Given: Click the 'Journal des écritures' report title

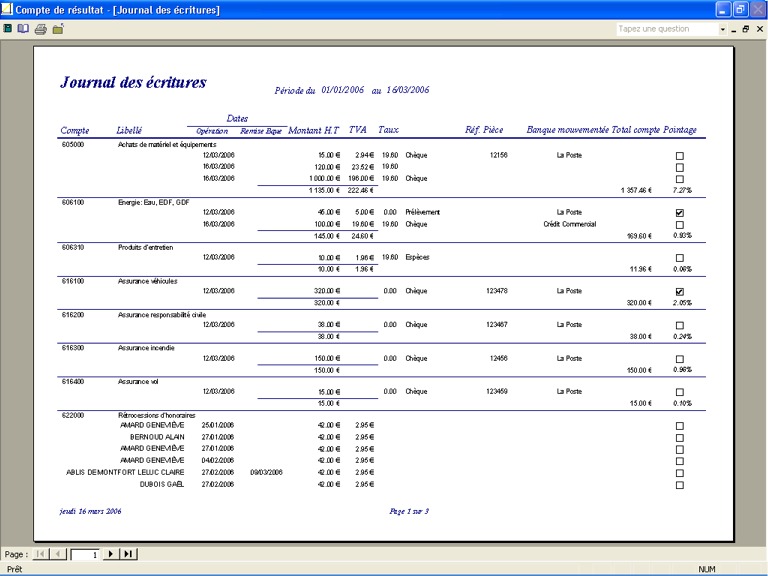Looking at the screenshot, I should click(x=133, y=82).
